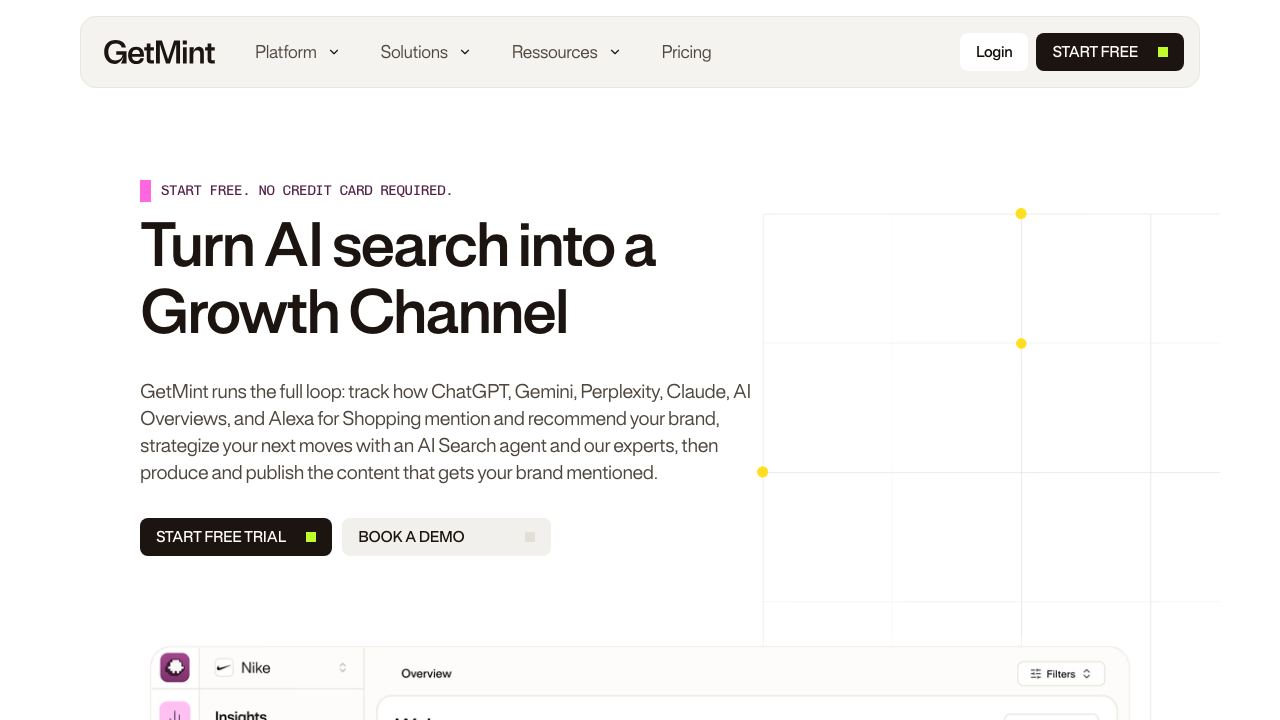Open the Solutions menu

click(414, 52)
